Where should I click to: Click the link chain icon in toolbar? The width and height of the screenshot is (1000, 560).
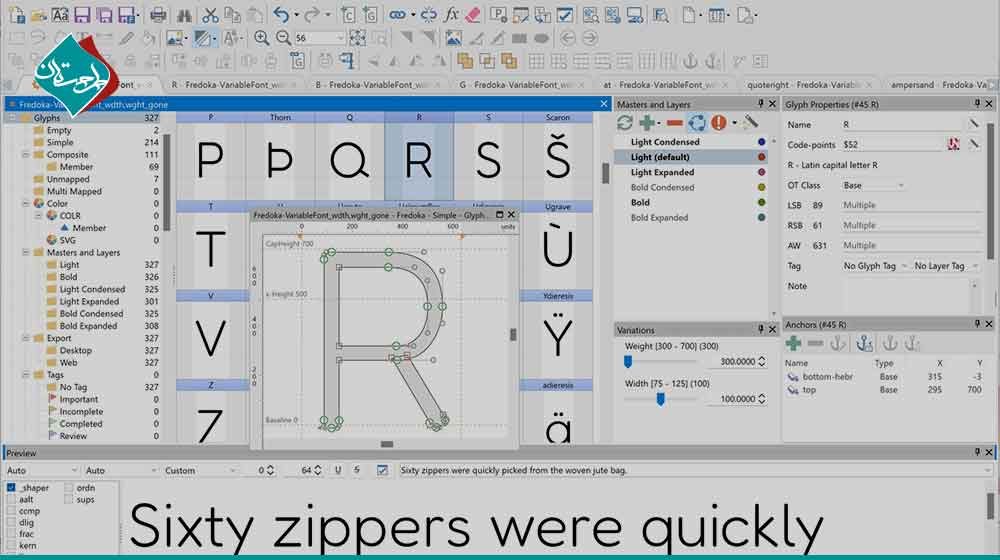(x=397, y=15)
